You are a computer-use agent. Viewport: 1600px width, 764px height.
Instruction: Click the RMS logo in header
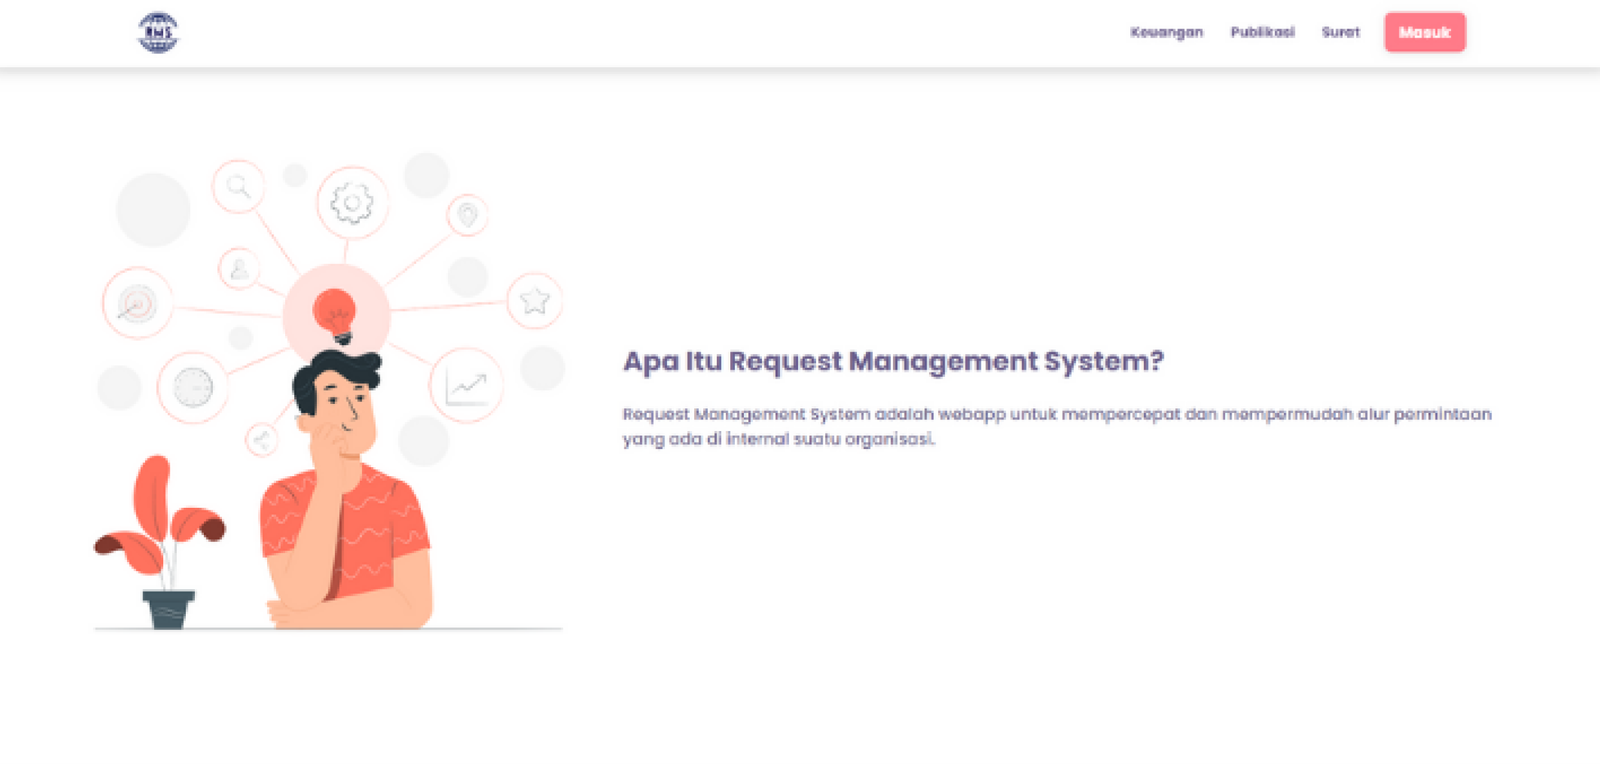coord(158,33)
